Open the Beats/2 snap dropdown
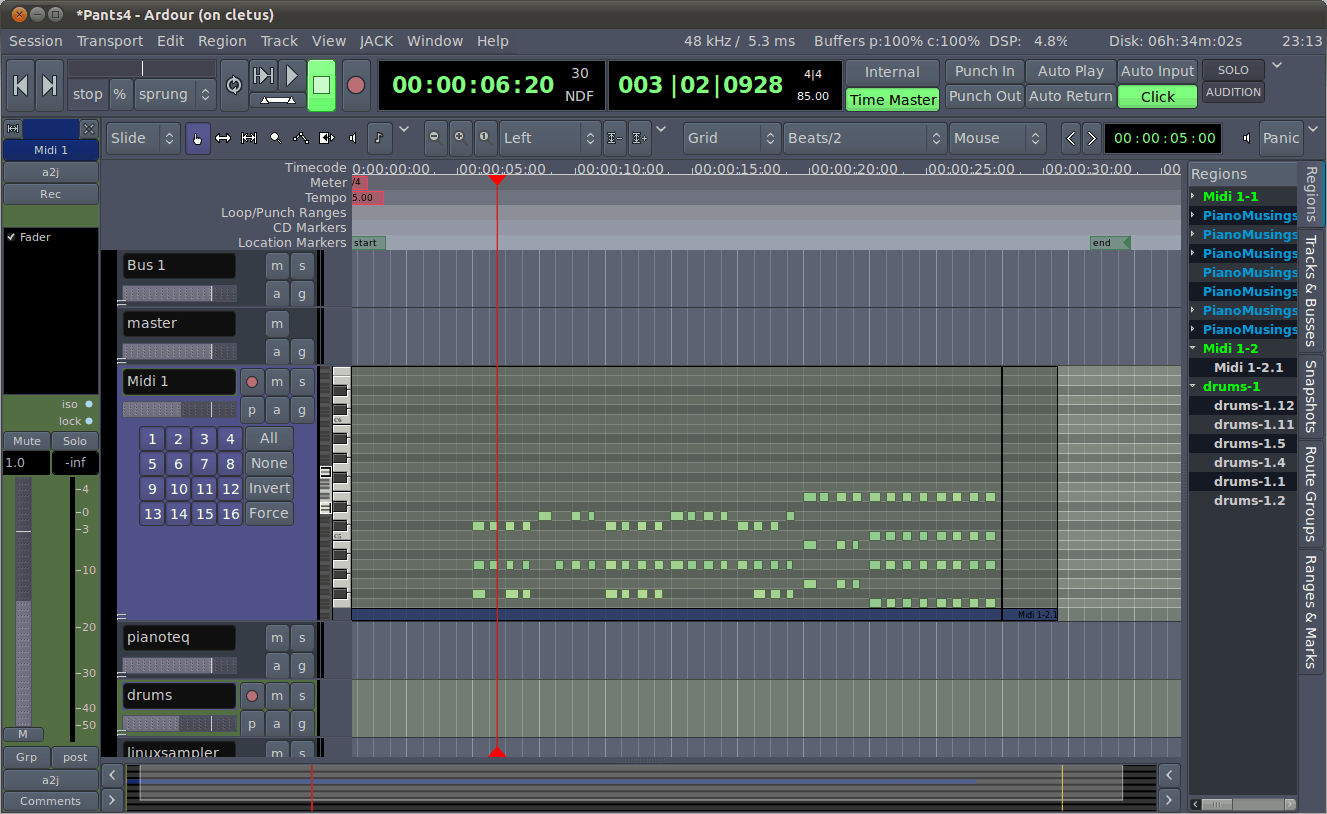 click(x=864, y=138)
